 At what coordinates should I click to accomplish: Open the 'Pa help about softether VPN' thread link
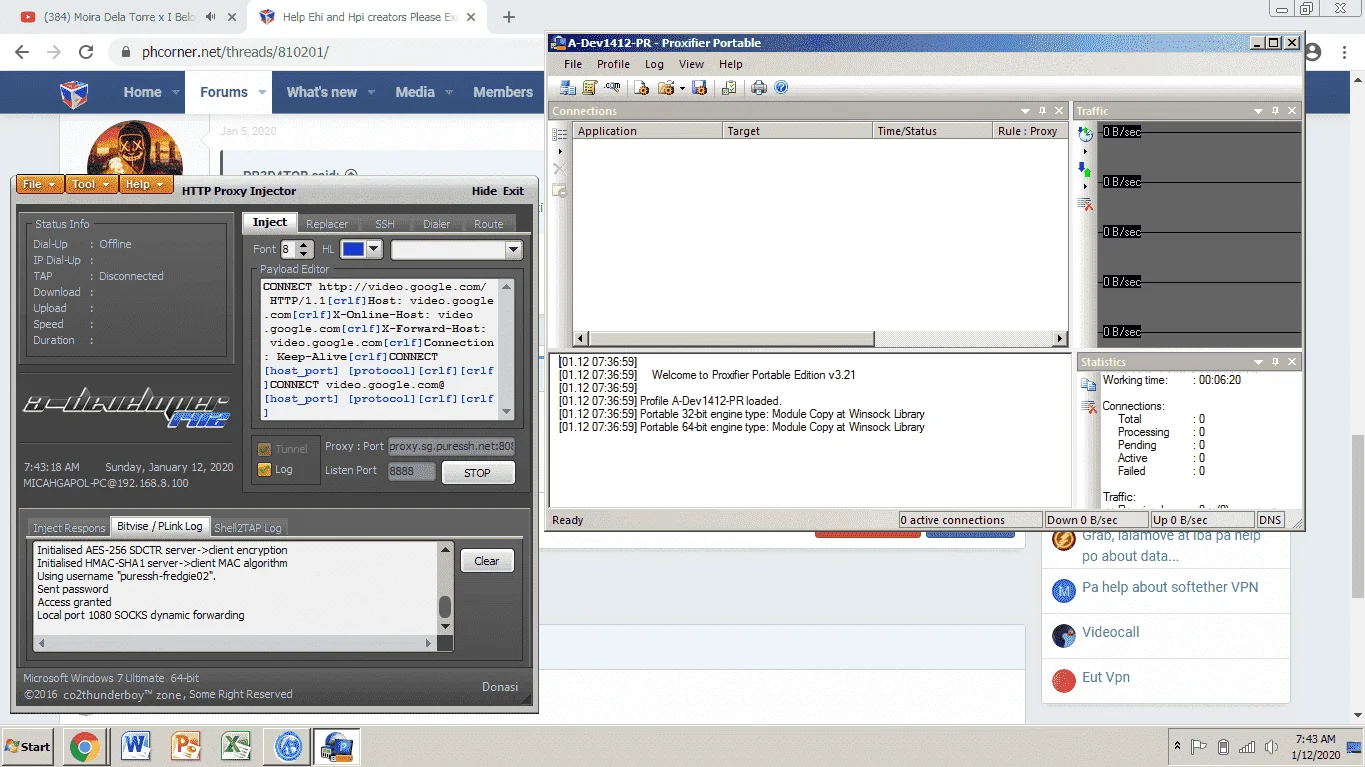pos(1170,587)
